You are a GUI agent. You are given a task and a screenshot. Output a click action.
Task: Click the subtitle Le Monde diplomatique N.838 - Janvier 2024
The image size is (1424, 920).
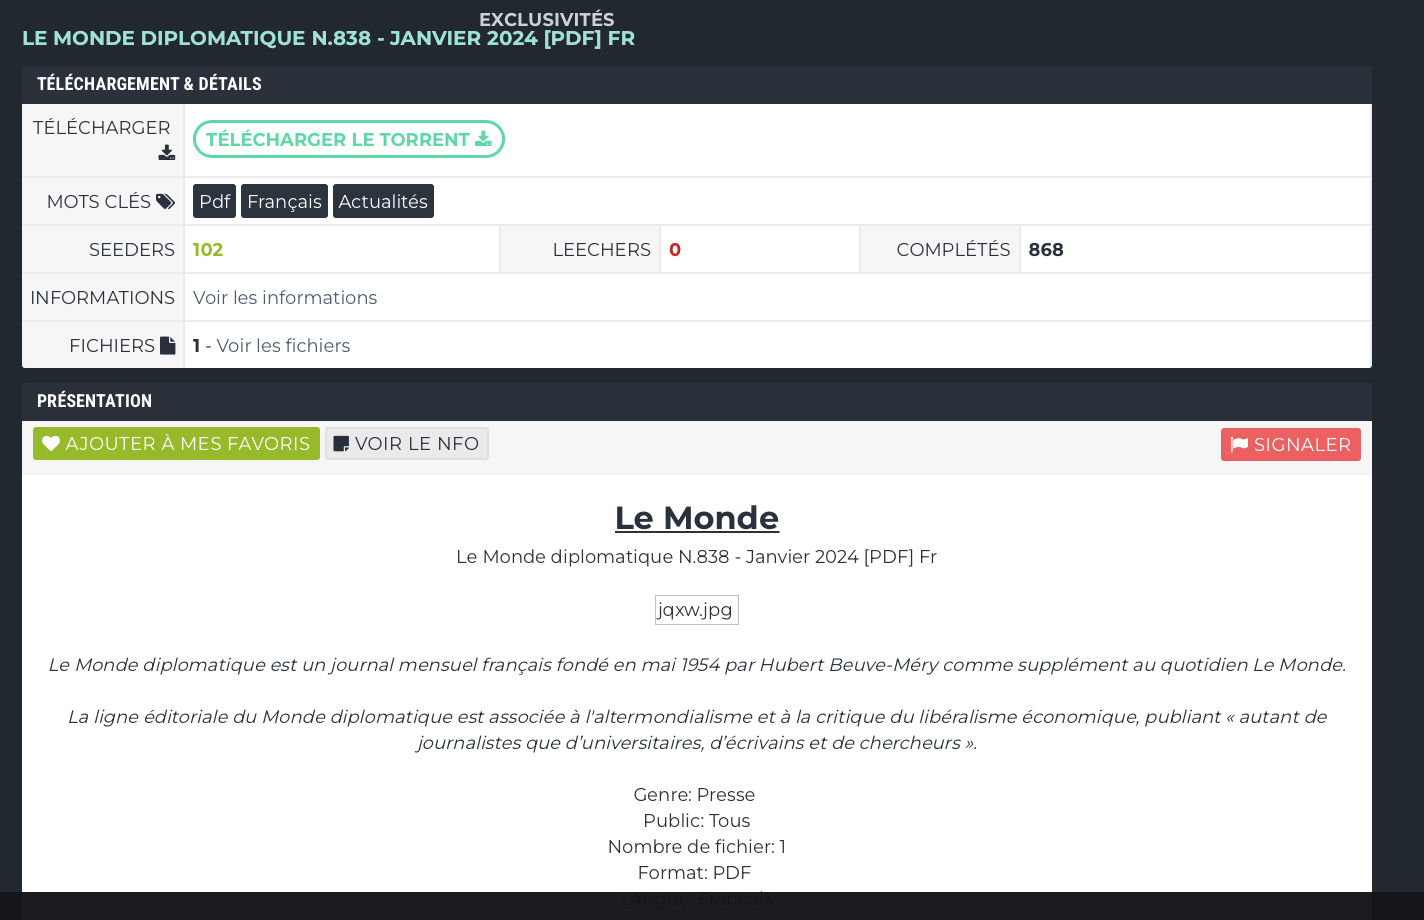696,556
